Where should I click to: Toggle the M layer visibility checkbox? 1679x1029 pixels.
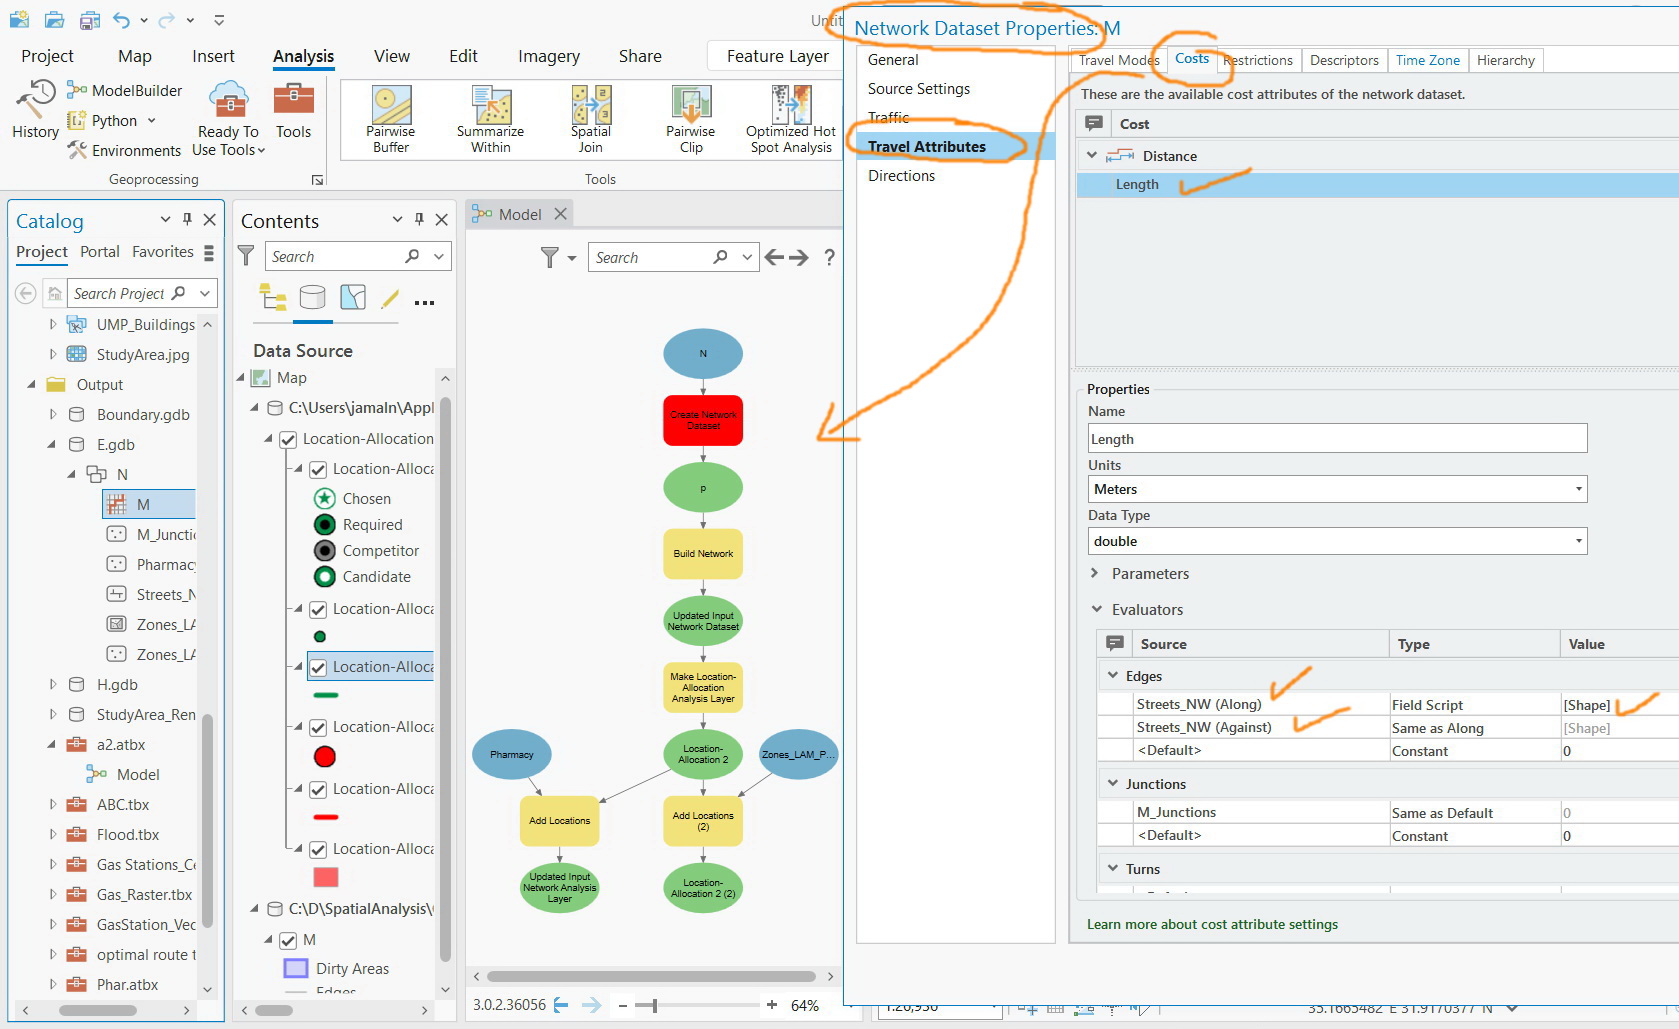(288, 940)
